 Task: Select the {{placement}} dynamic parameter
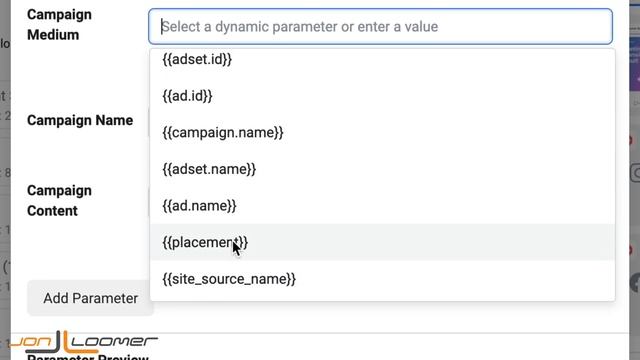pyautogui.click(x=382, y=242)
